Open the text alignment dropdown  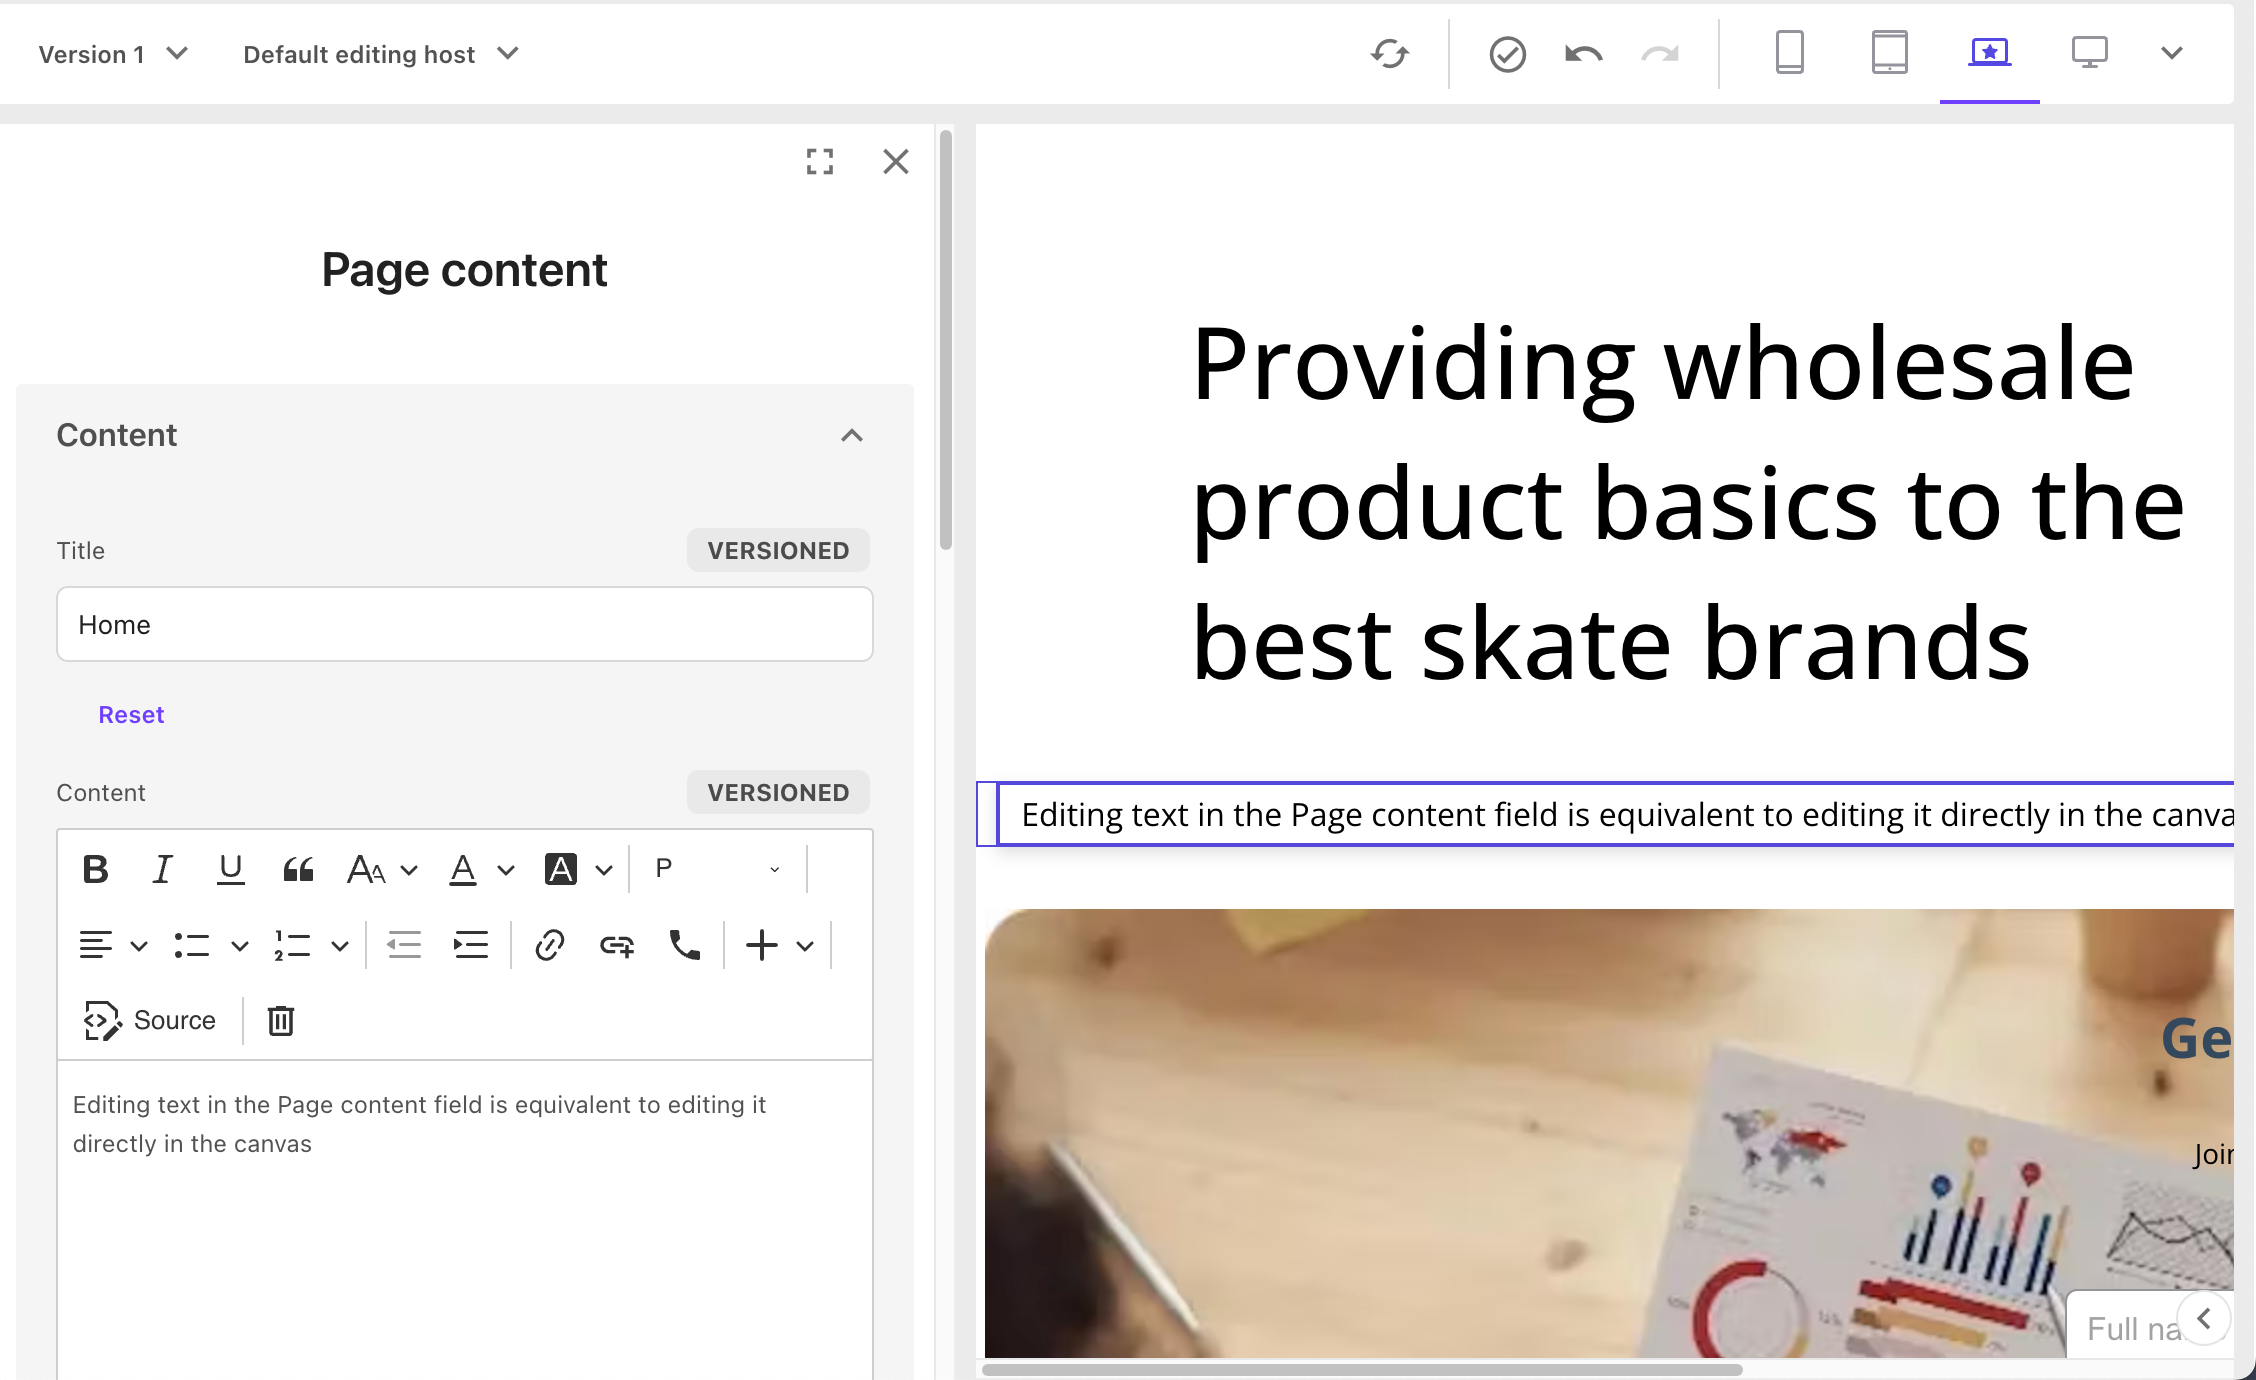coord(113,945)
